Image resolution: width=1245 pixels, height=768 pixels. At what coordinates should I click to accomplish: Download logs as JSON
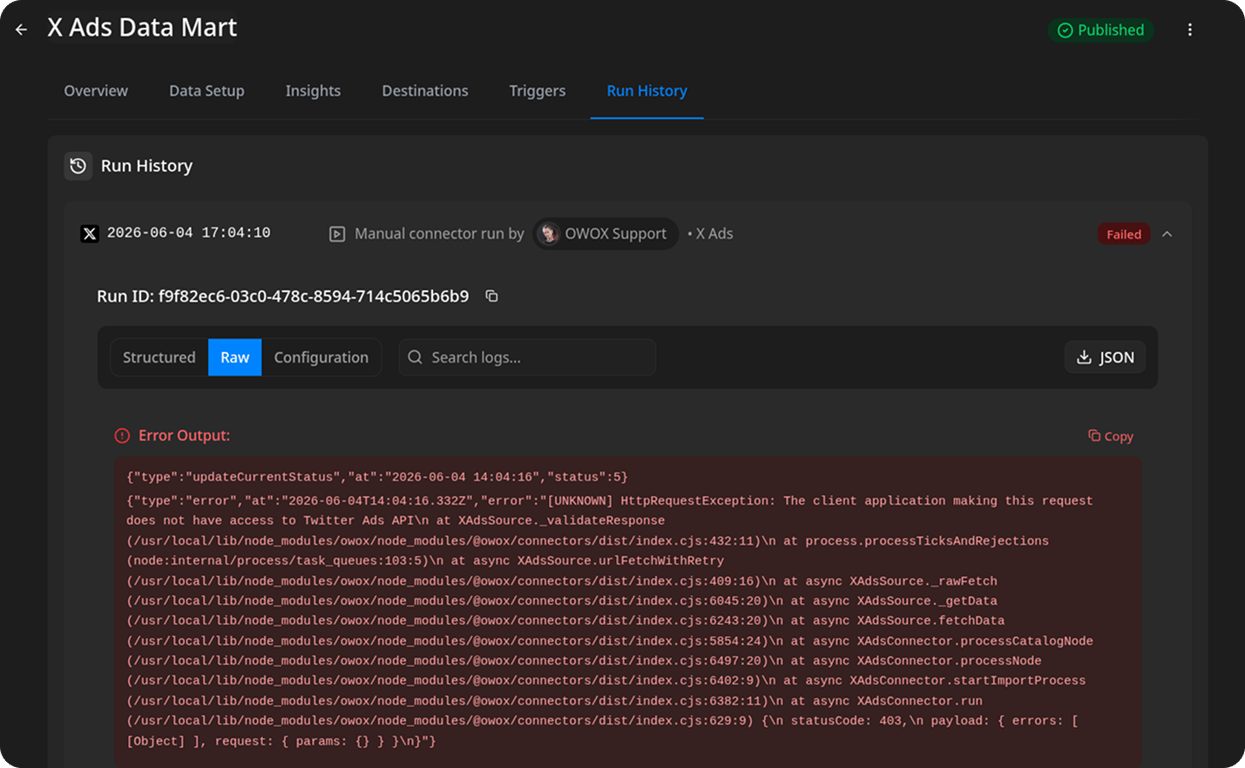tap(1105, 357)
